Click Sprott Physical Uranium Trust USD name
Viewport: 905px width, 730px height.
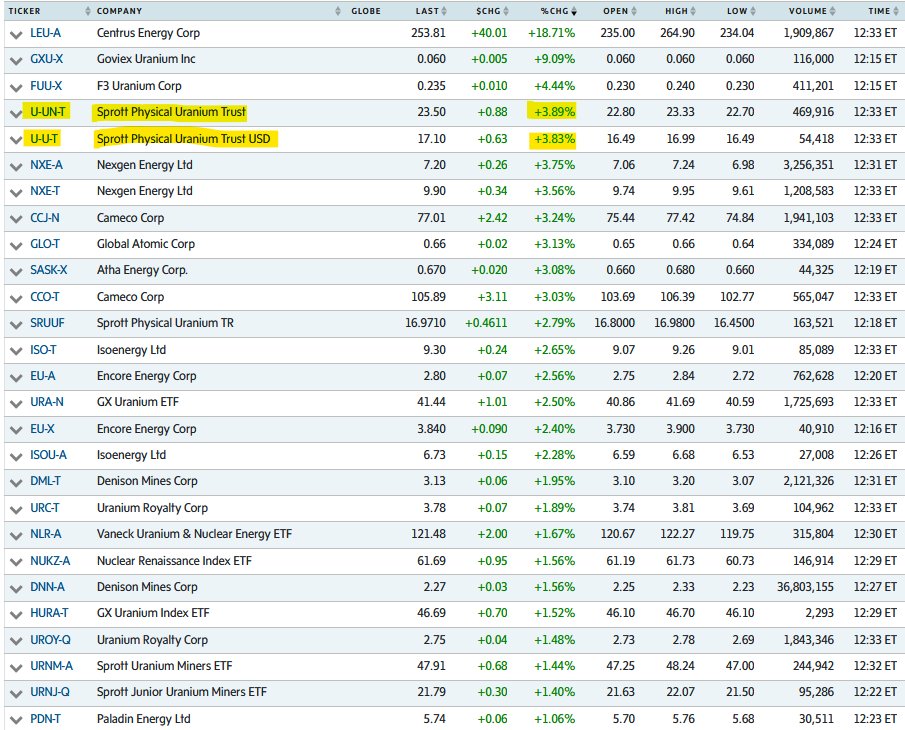coord(184,139)
